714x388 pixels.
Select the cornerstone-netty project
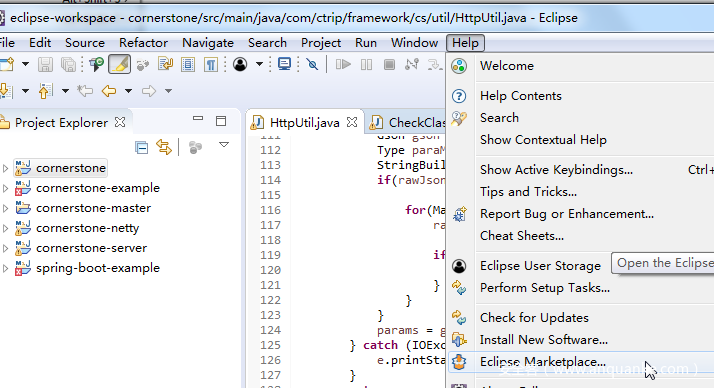coord(87,228)
